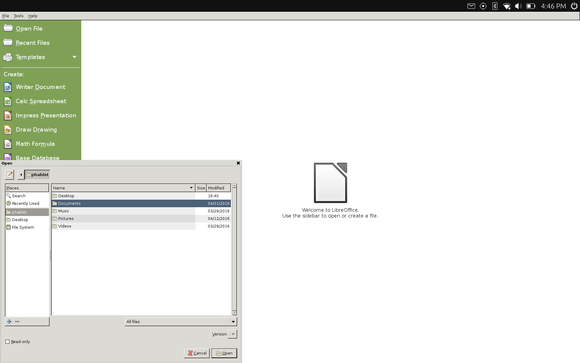
Task: Open the File menu
Action: [x=6, y=16]
